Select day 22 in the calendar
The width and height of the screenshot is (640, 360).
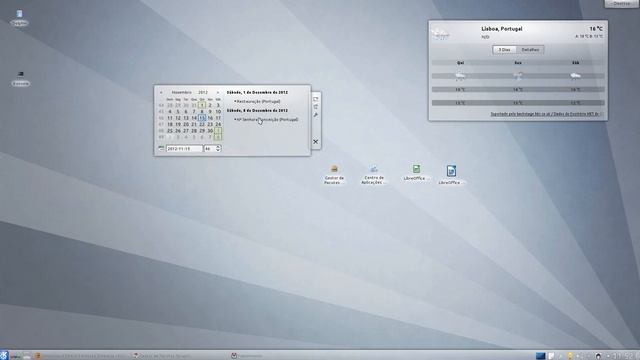[202, 124]
